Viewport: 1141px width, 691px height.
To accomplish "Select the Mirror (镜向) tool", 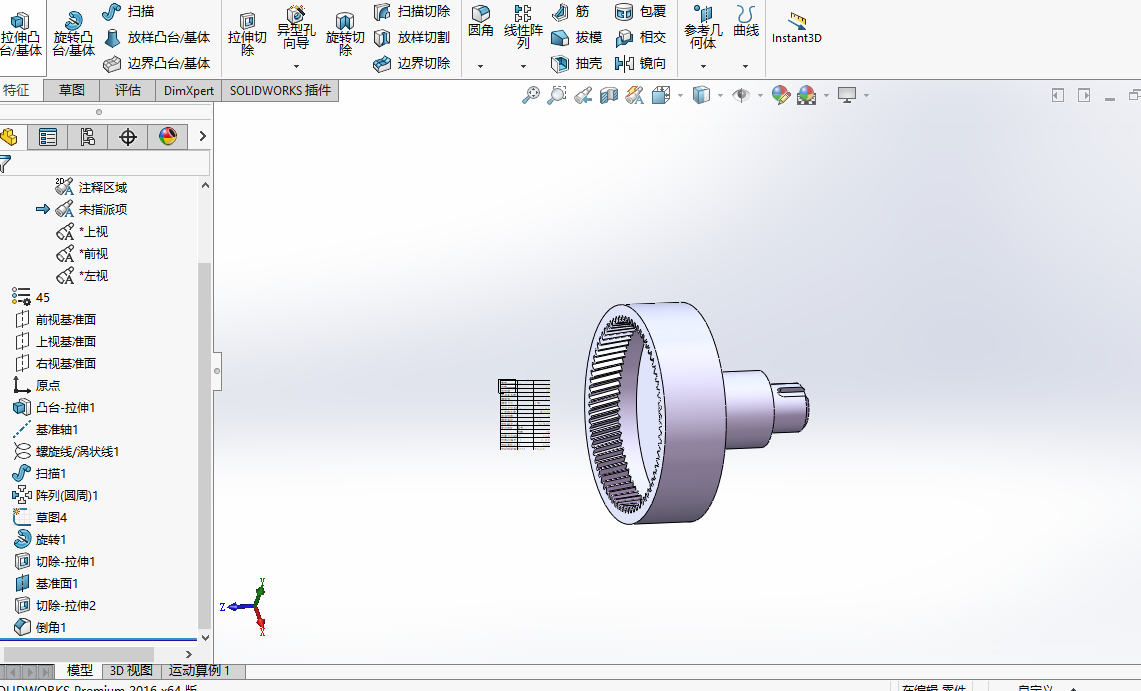I will (640, 63).
